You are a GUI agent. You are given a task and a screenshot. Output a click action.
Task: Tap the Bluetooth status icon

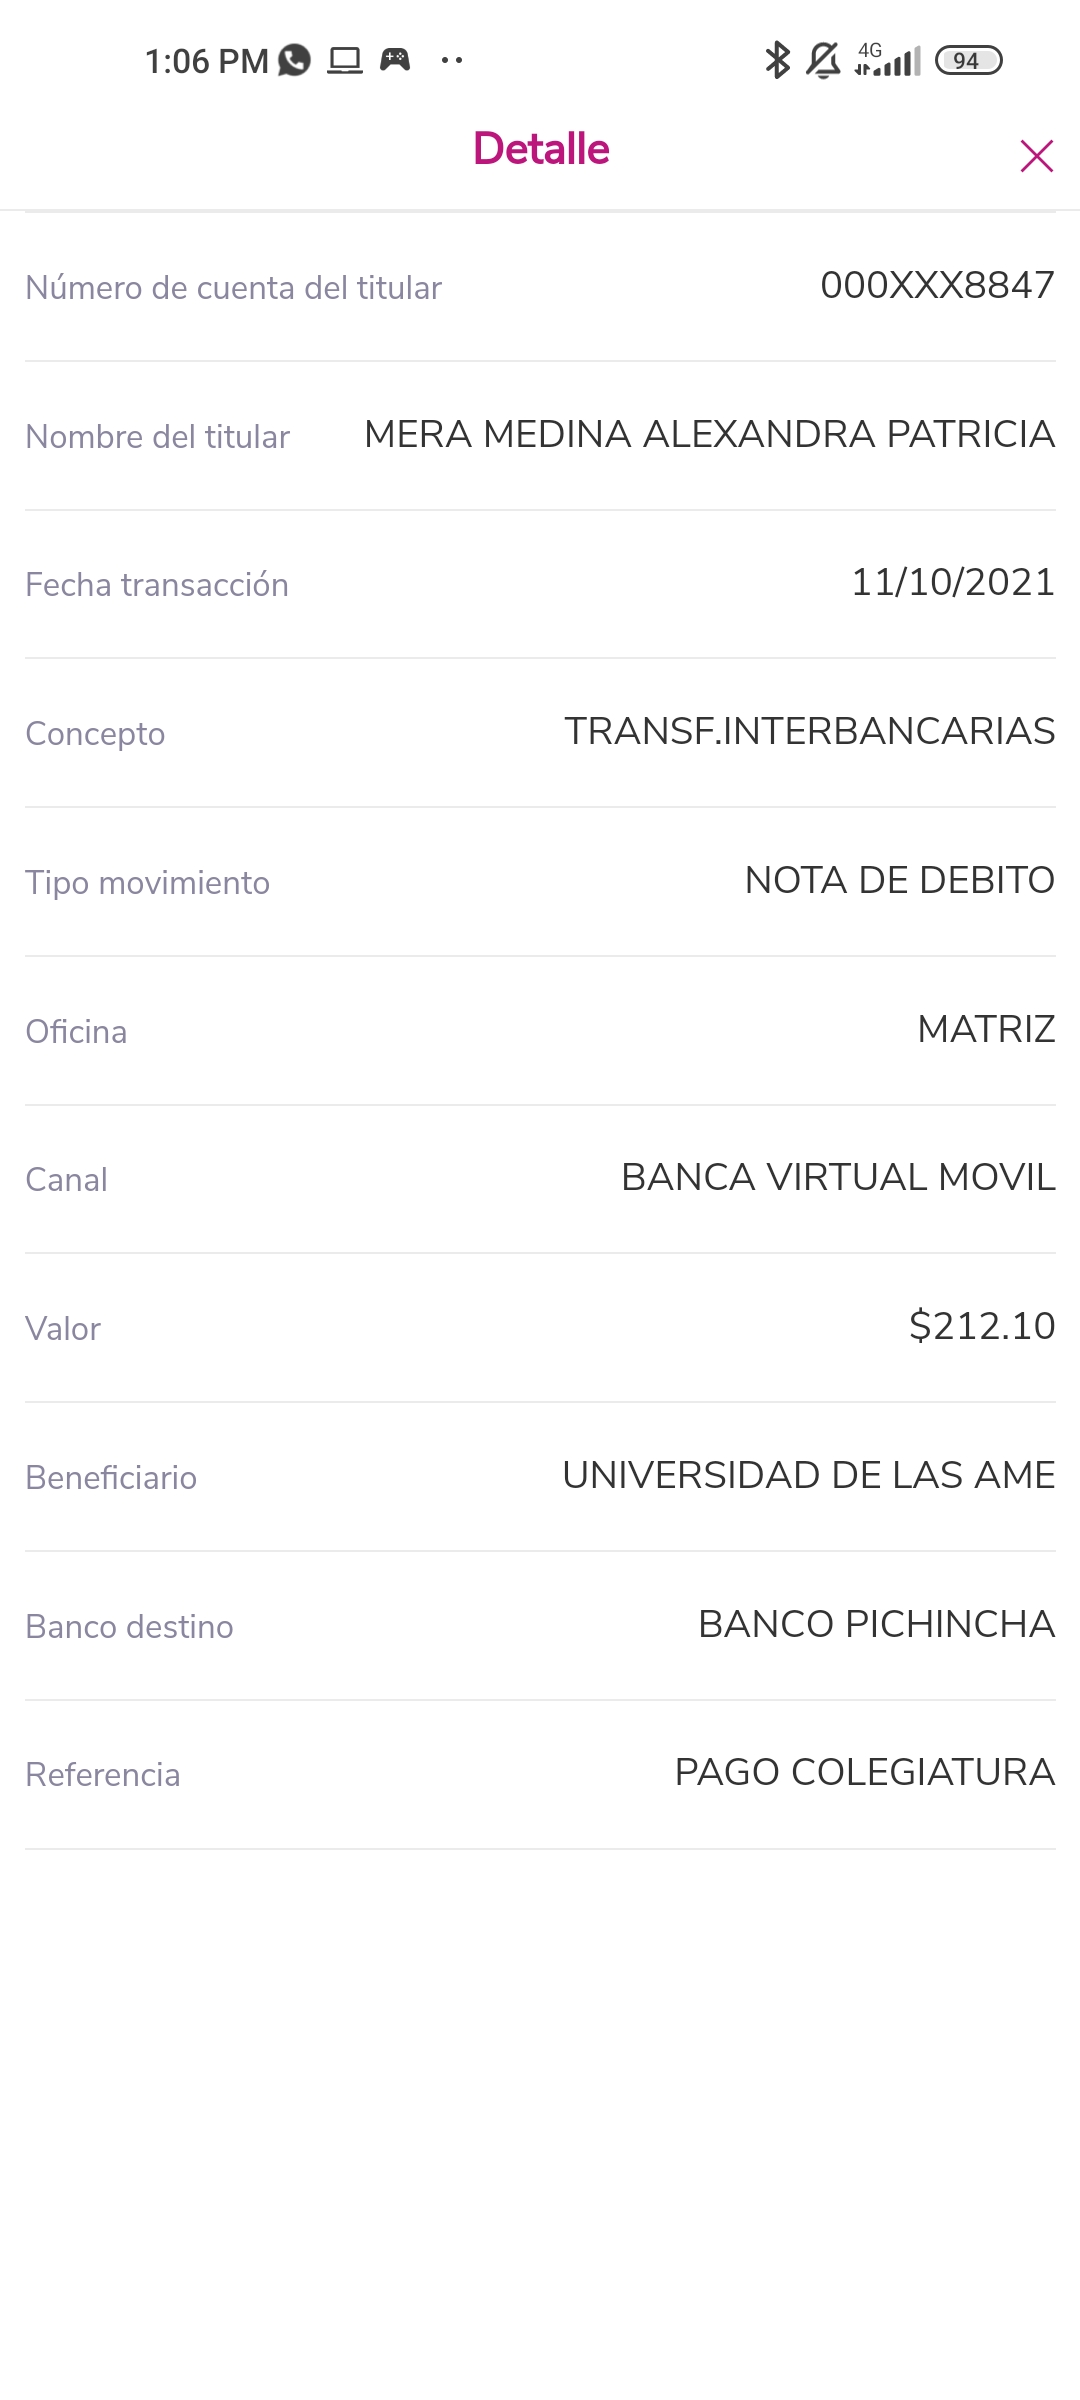pyautogui.click(x=777, y=60)
